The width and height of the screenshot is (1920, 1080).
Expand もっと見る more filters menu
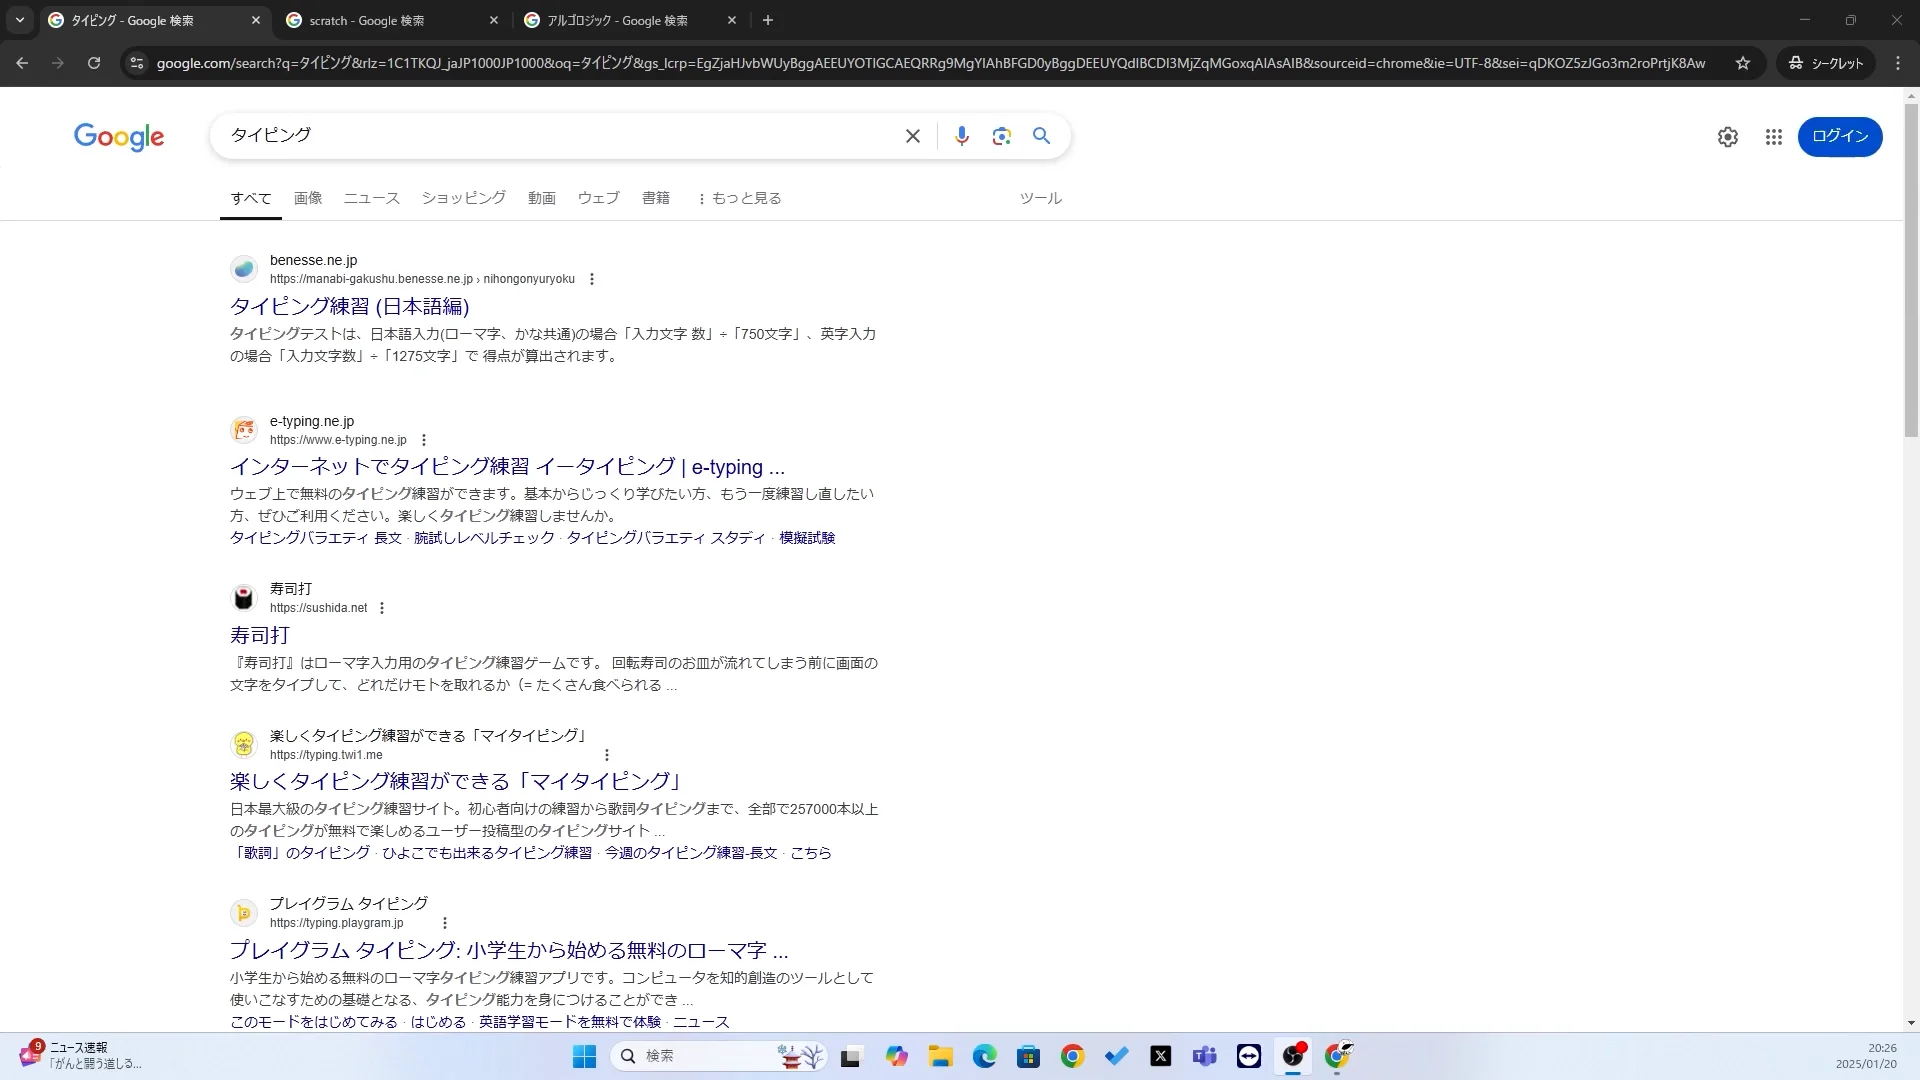tap(739, 198)
